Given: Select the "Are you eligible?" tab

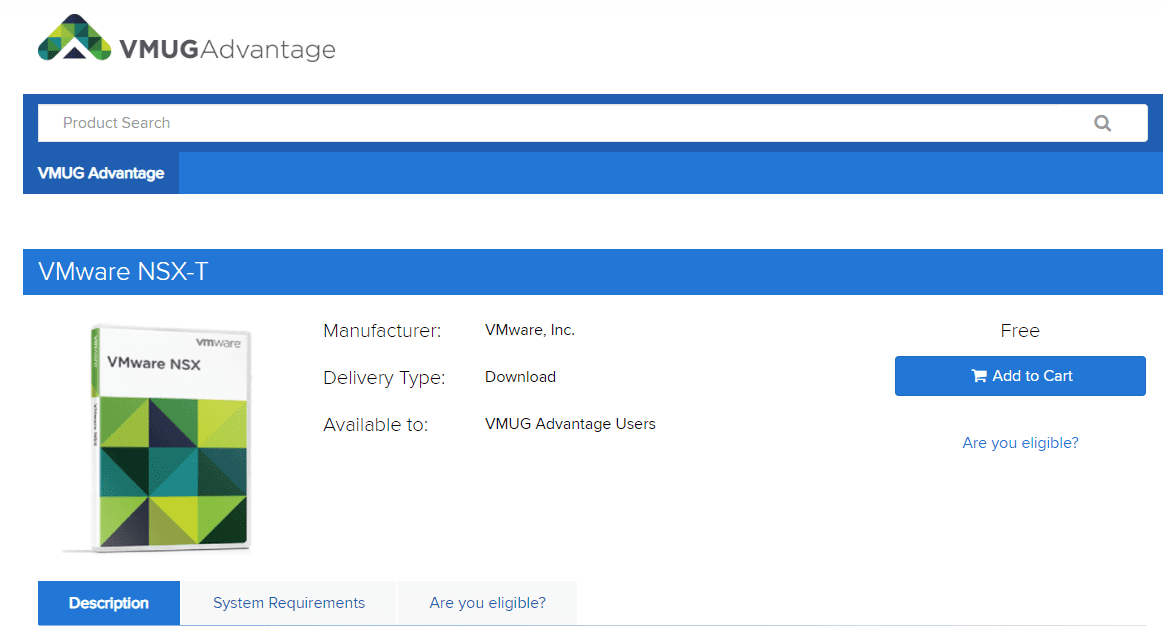Looking at the screenshot, I should 488,603.
